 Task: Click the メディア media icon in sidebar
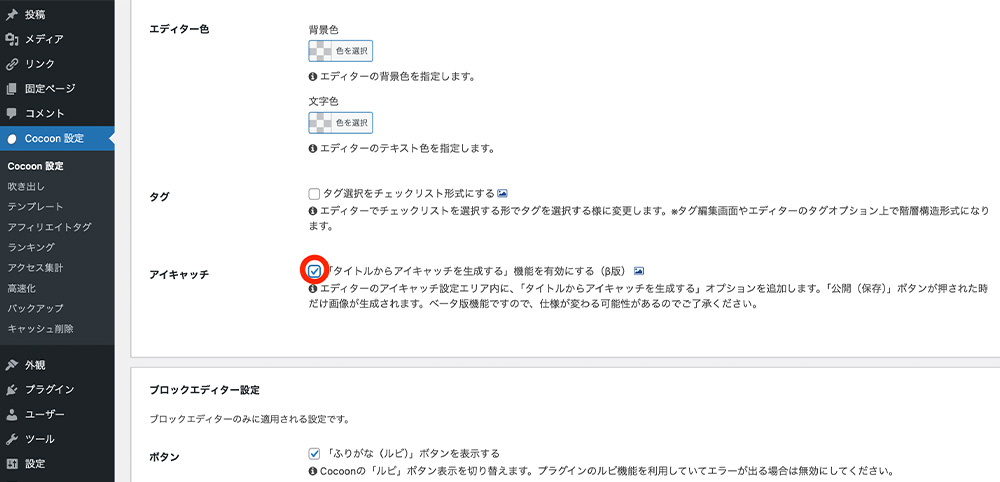click(12, 40)
